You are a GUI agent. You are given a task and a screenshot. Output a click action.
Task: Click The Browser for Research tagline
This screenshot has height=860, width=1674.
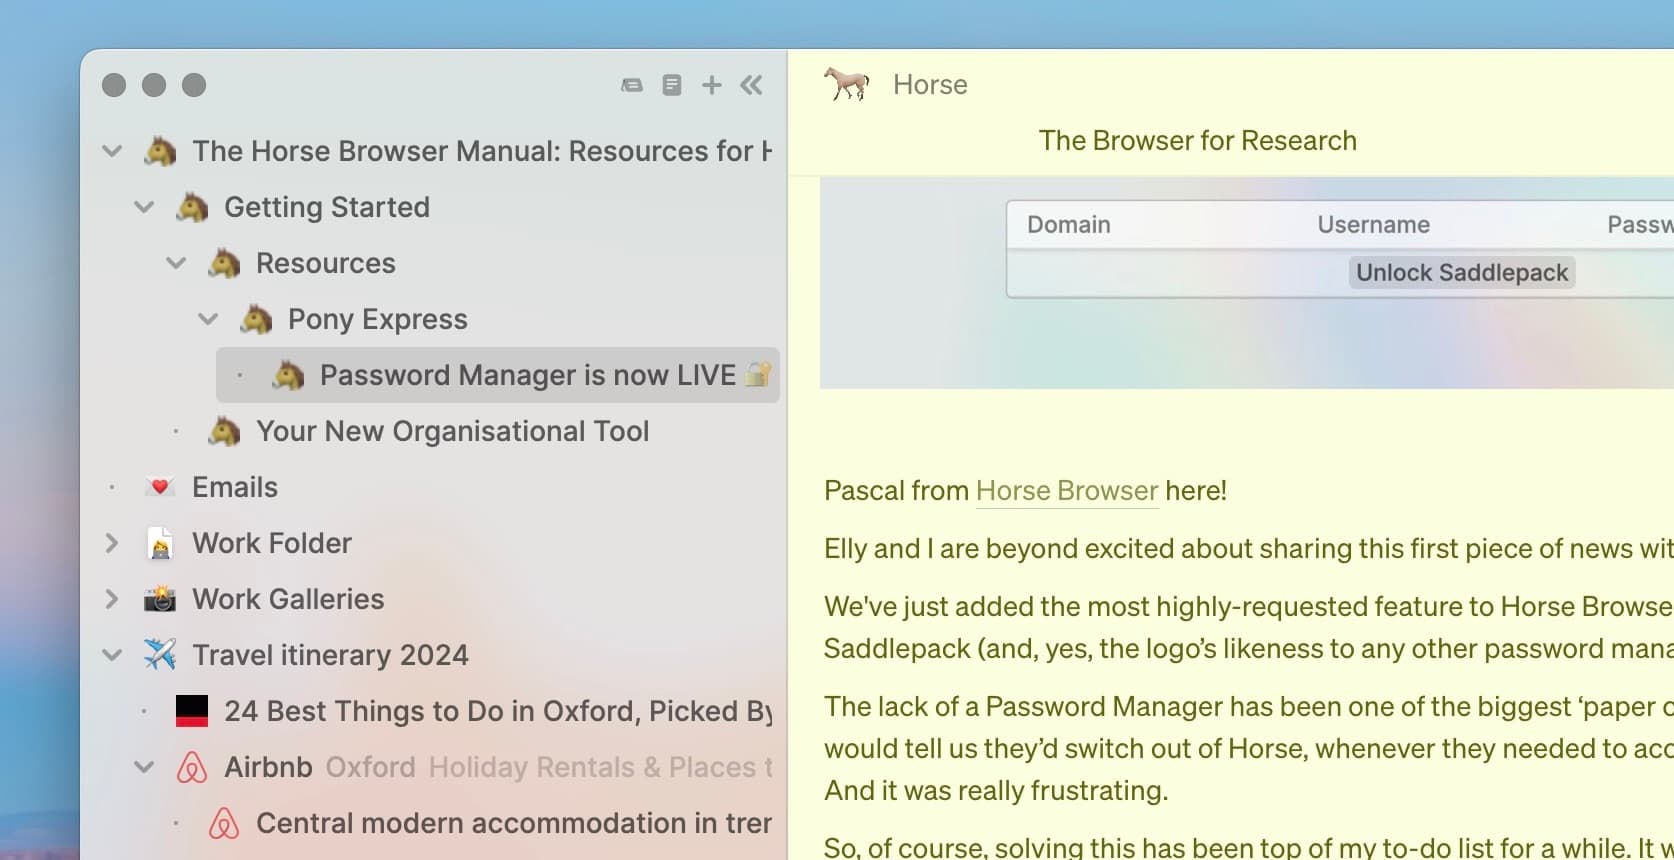point(1198,141)
